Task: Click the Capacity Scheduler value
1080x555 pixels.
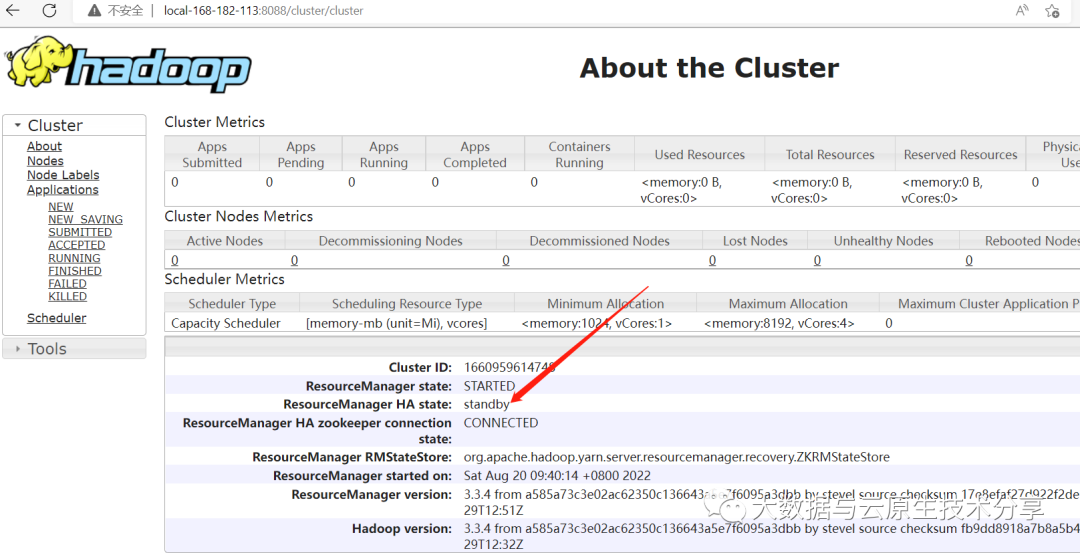Action: pyautogui.click(x=226, y=323)
